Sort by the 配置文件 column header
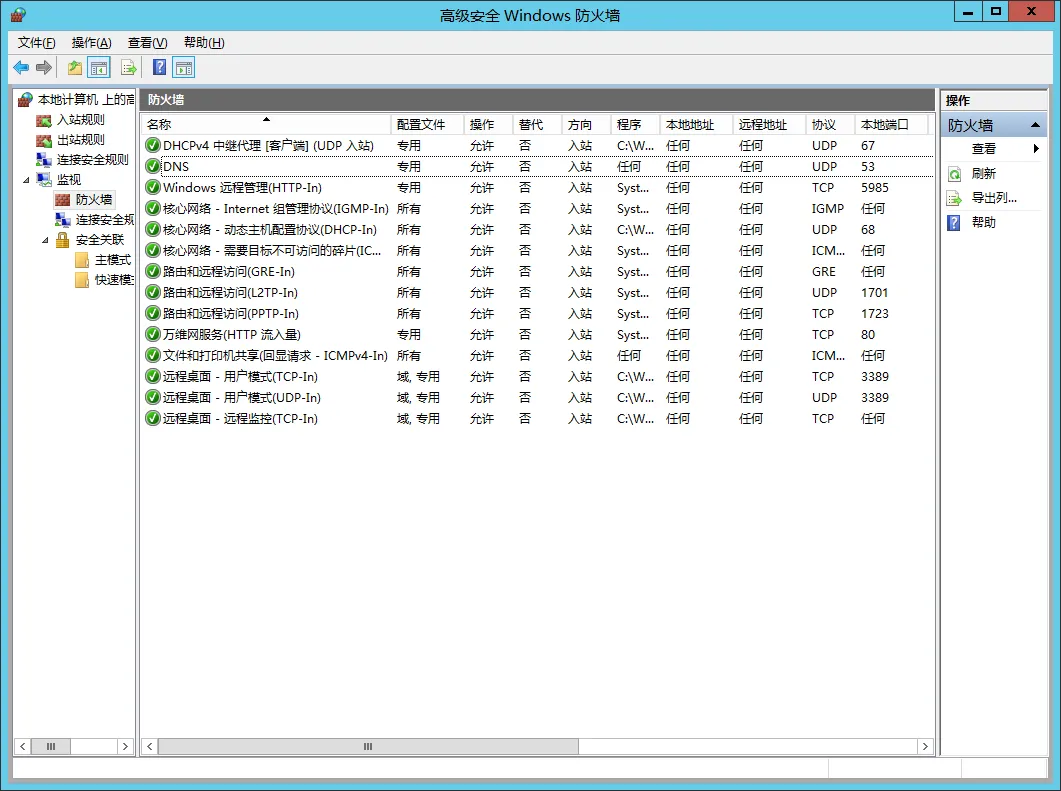Image resolution: width=1061 pixels, height=791 pixels. (x=427, y=125)
